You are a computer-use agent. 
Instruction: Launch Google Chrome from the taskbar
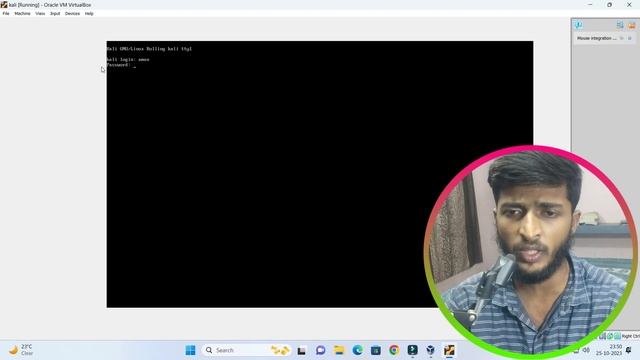click(394, 350)
